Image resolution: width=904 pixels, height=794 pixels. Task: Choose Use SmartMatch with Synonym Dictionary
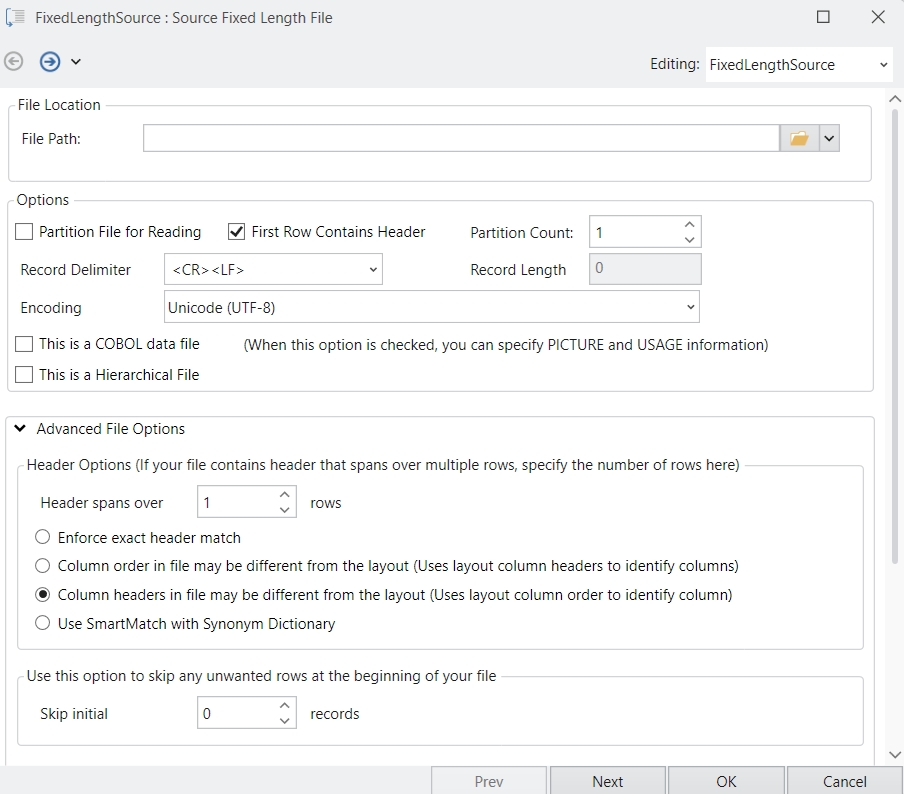(43, 623)
